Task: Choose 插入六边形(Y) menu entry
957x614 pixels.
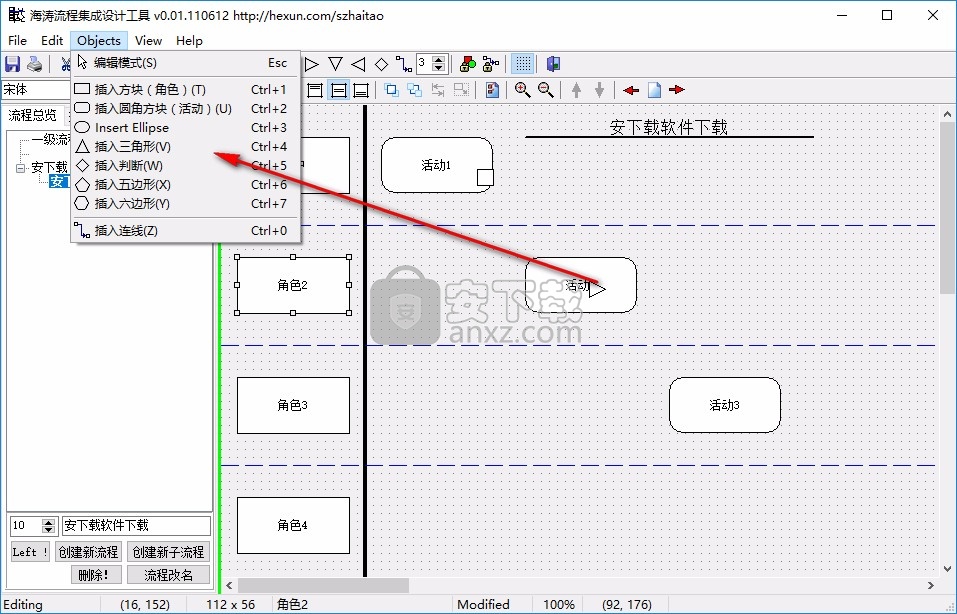Action: pyautogui.click(x=186, y=203)
